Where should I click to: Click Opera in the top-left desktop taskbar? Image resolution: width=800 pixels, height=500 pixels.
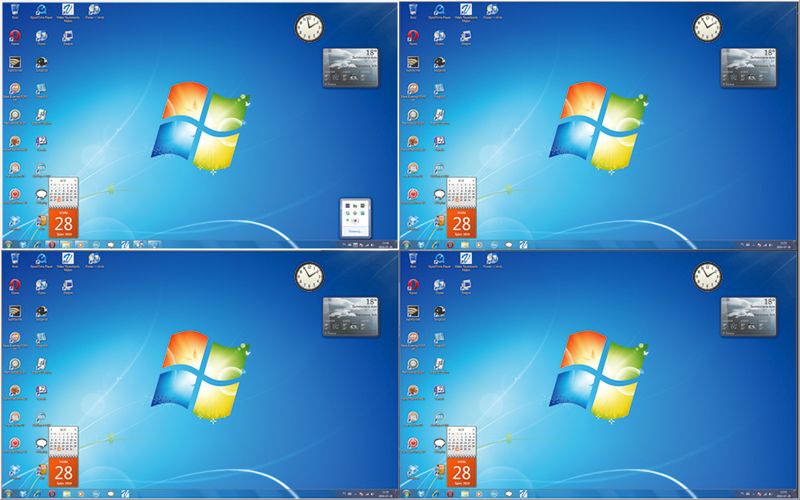tap(52, 245)
